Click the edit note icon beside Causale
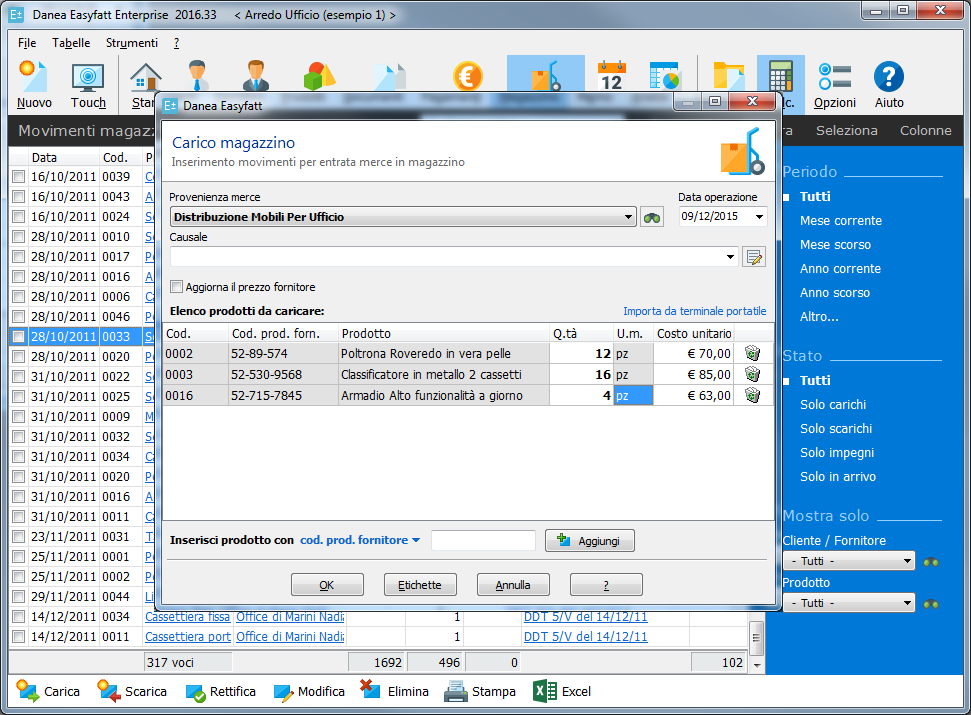 click(754, 258)
